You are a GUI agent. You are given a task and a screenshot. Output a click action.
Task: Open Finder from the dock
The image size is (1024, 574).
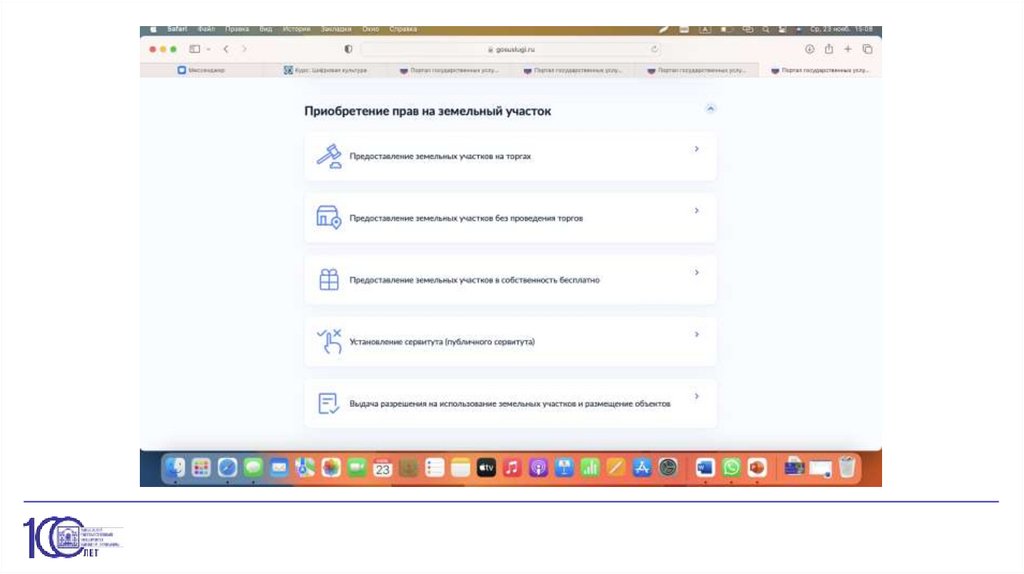pyautogui.click(x=175, y=468)
